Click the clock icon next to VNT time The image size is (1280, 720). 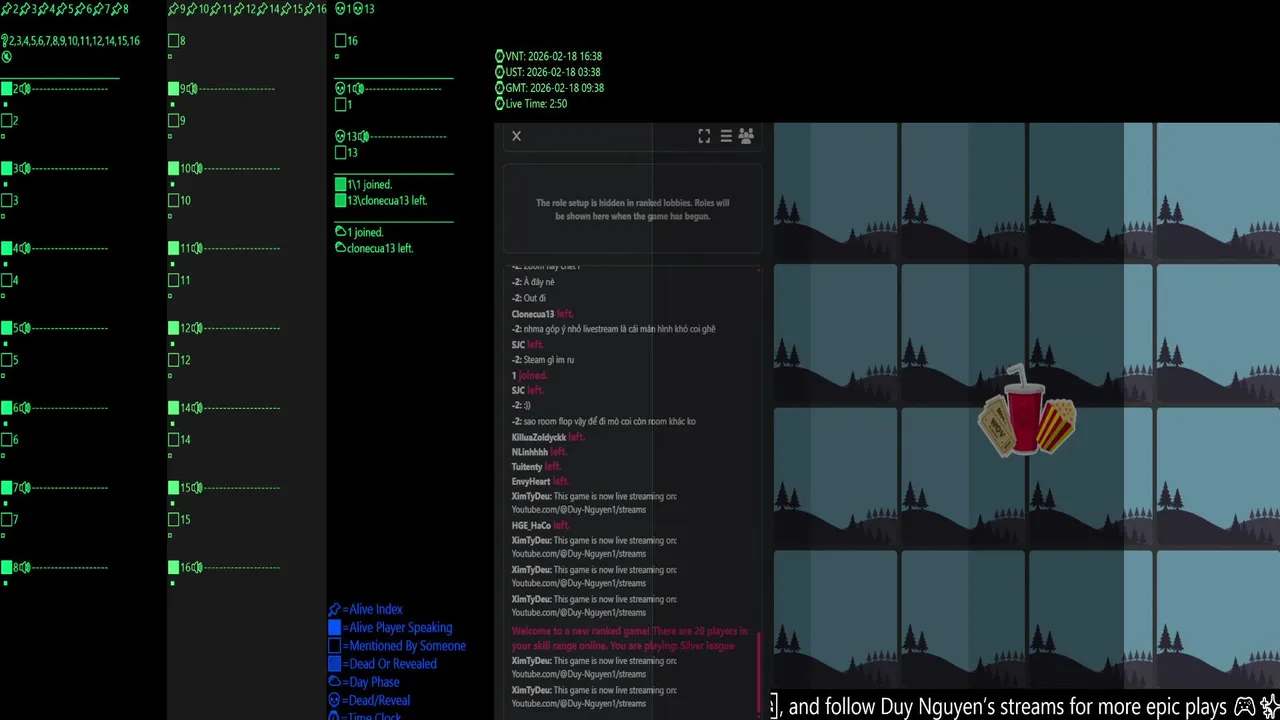tap(500, 57)
